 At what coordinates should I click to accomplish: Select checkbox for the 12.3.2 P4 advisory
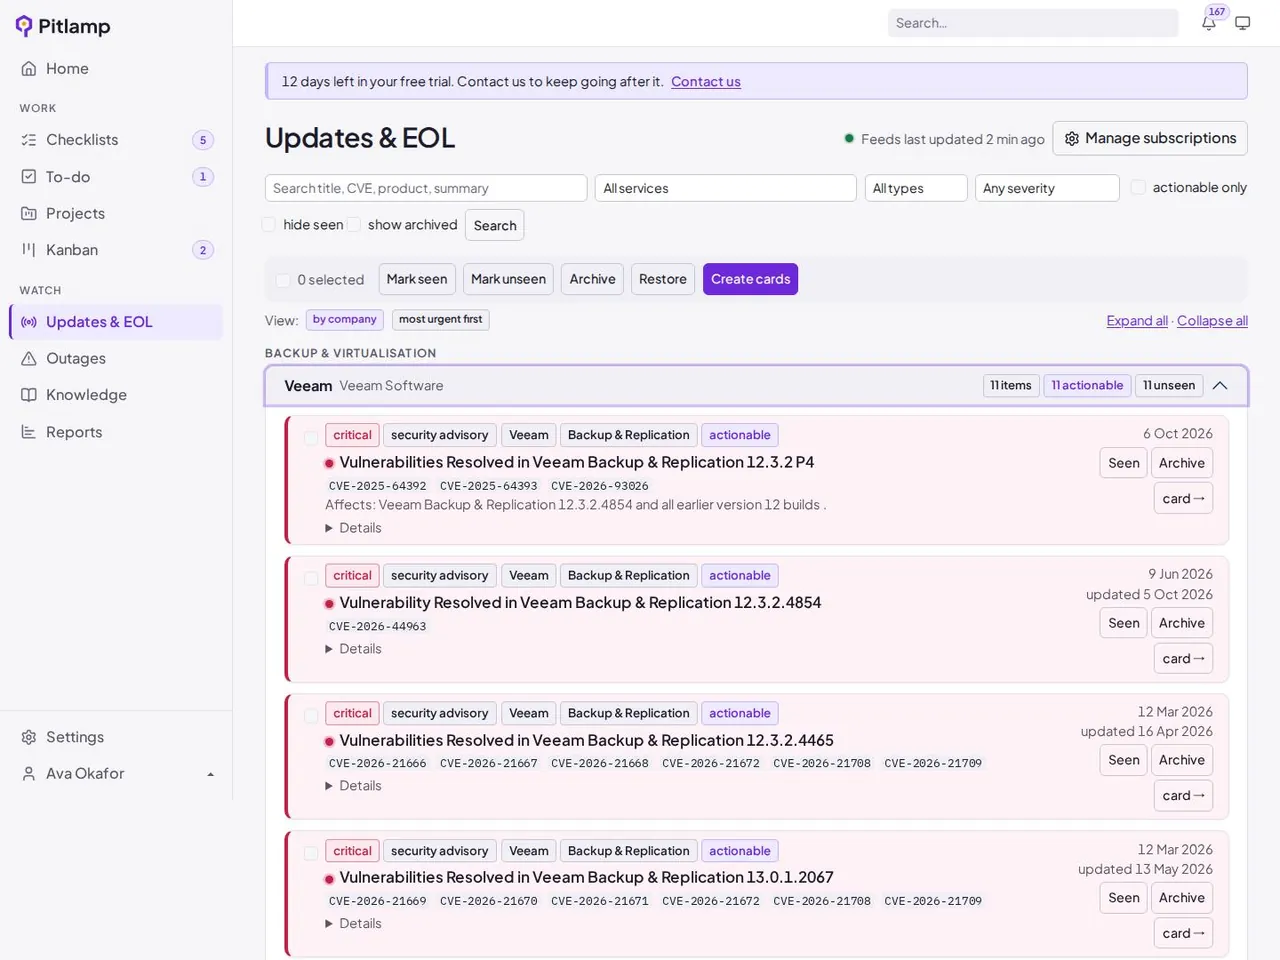click(x=311, y=437)
